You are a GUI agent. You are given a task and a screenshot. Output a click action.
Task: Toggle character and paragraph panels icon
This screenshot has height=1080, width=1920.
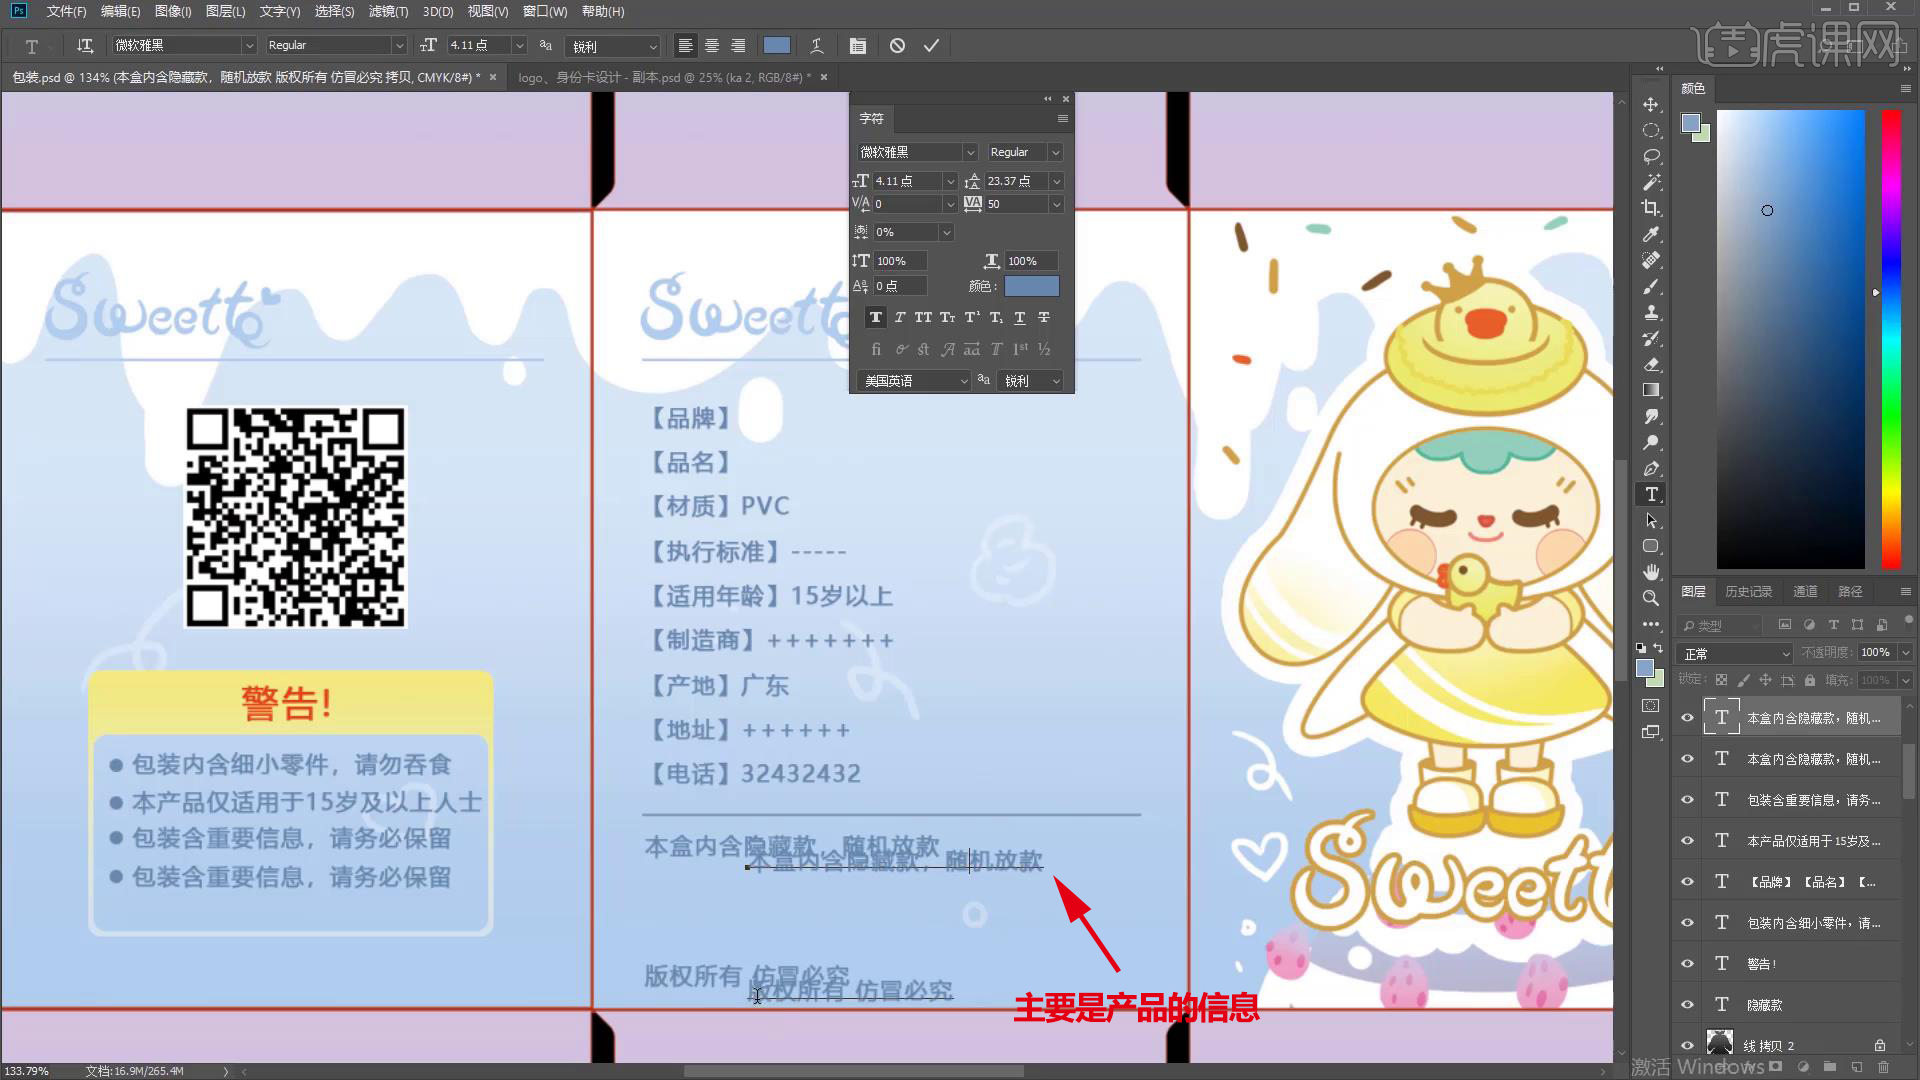858,46
